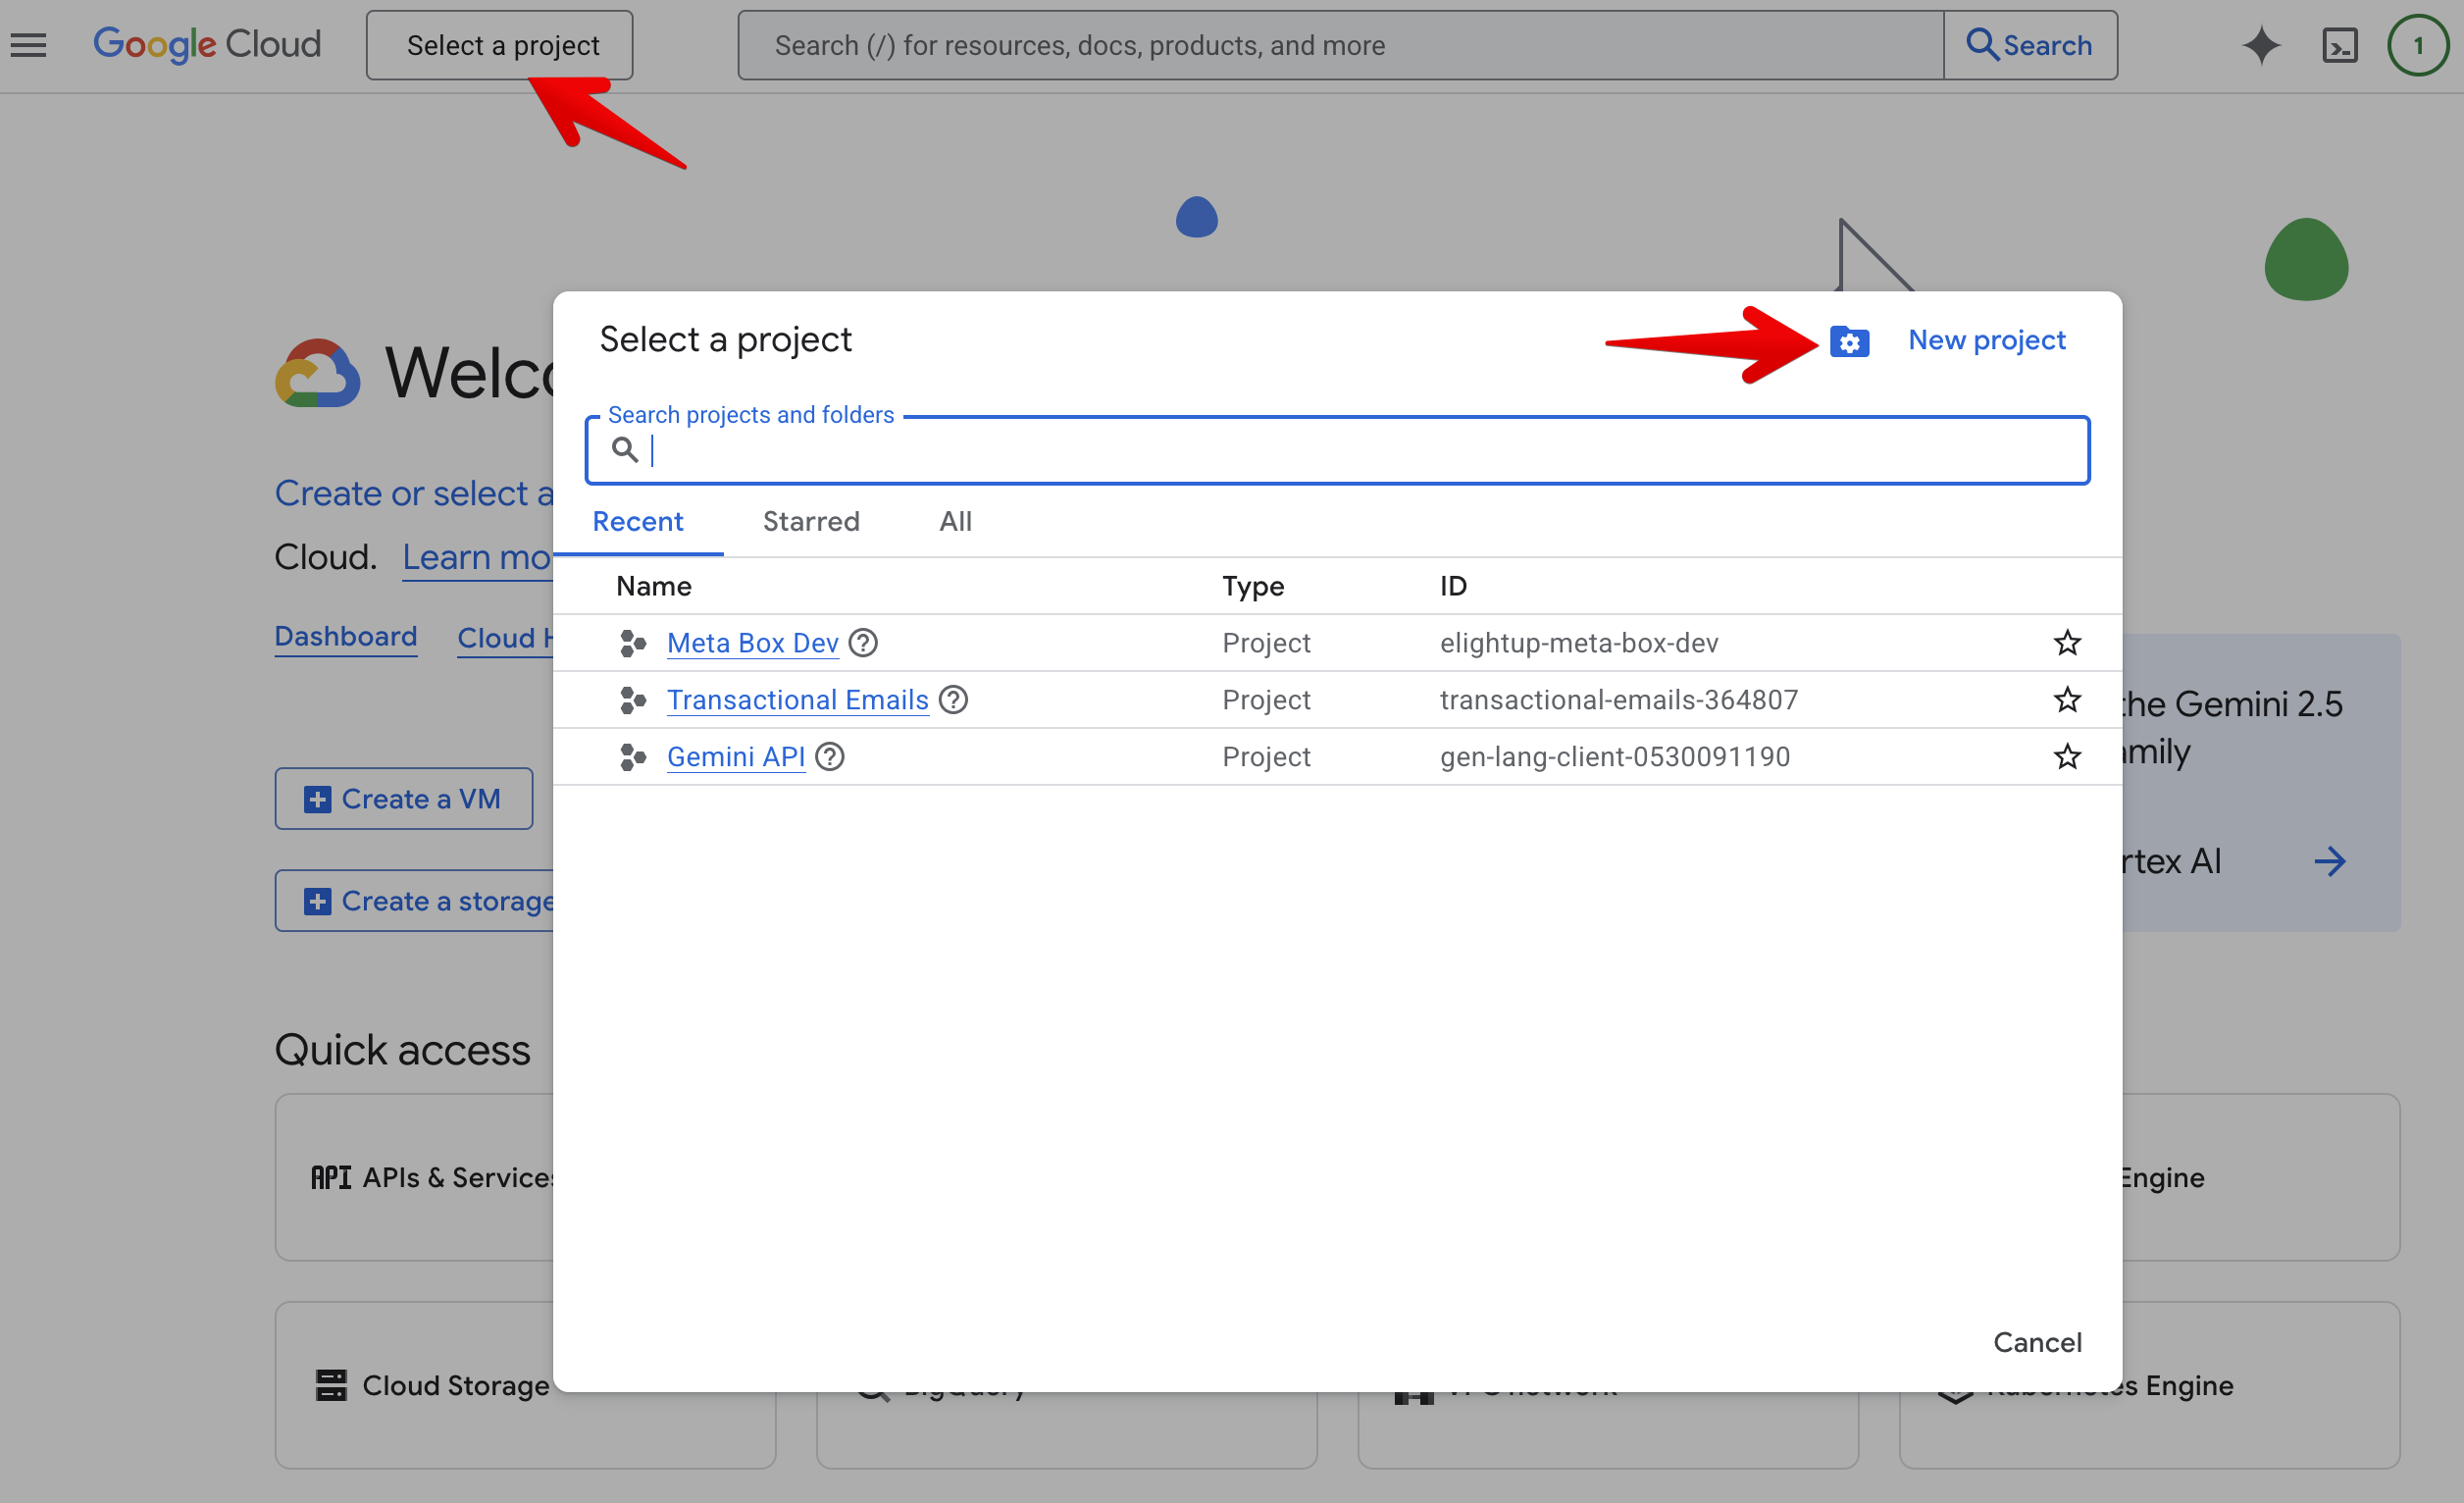This screenshot has width=2464, height=1503.
Task: Star the Transactional Emails project
Action: pos(2067,700)
